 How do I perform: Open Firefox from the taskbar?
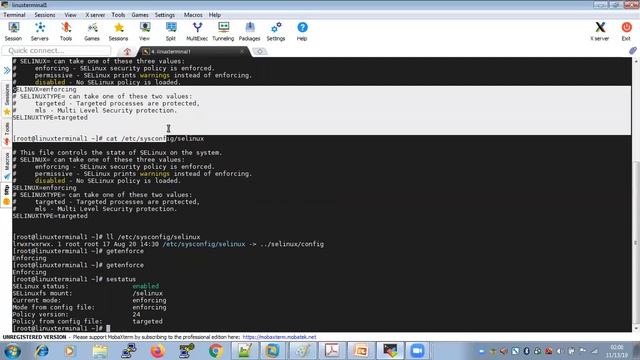click(x=158, y=351)
